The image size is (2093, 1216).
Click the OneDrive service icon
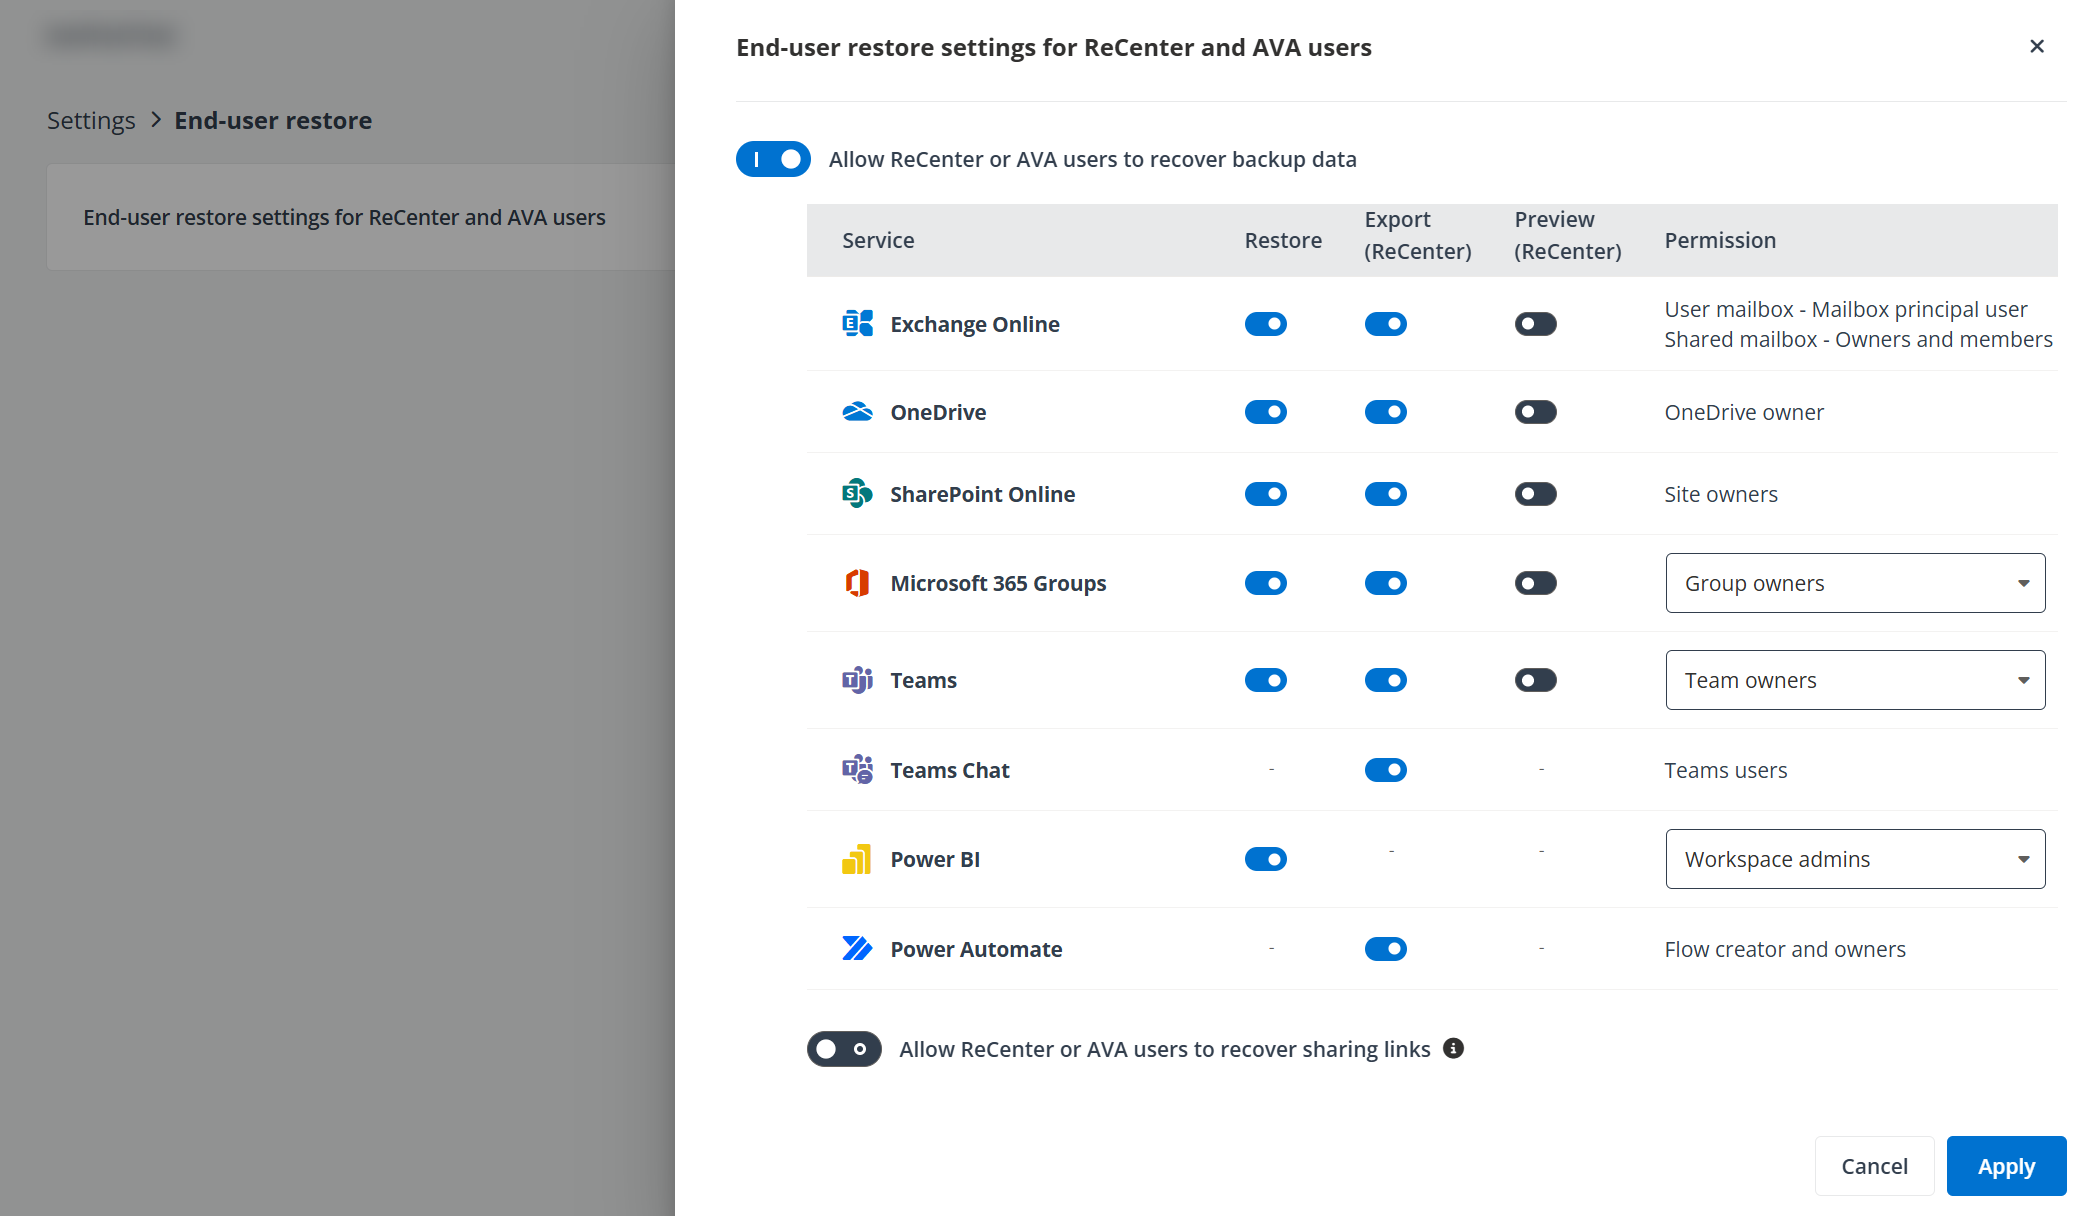click(x=856, y=411)
